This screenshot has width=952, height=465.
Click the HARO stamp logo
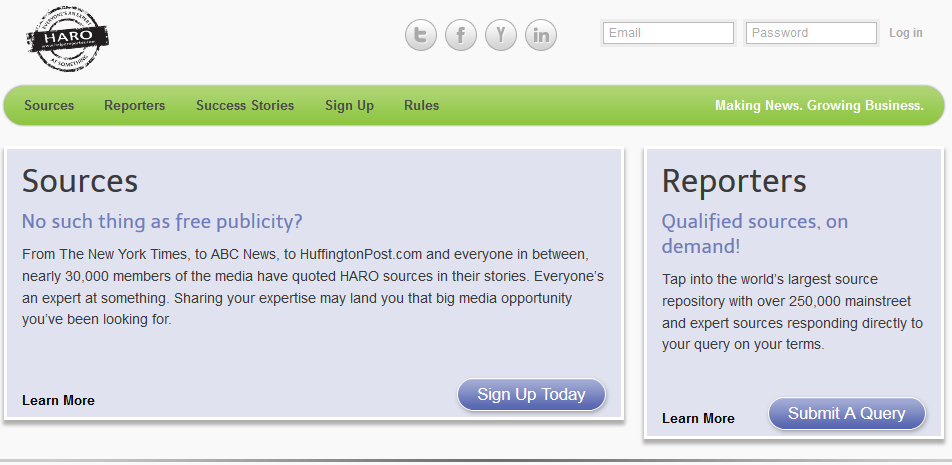click(67, 39)
